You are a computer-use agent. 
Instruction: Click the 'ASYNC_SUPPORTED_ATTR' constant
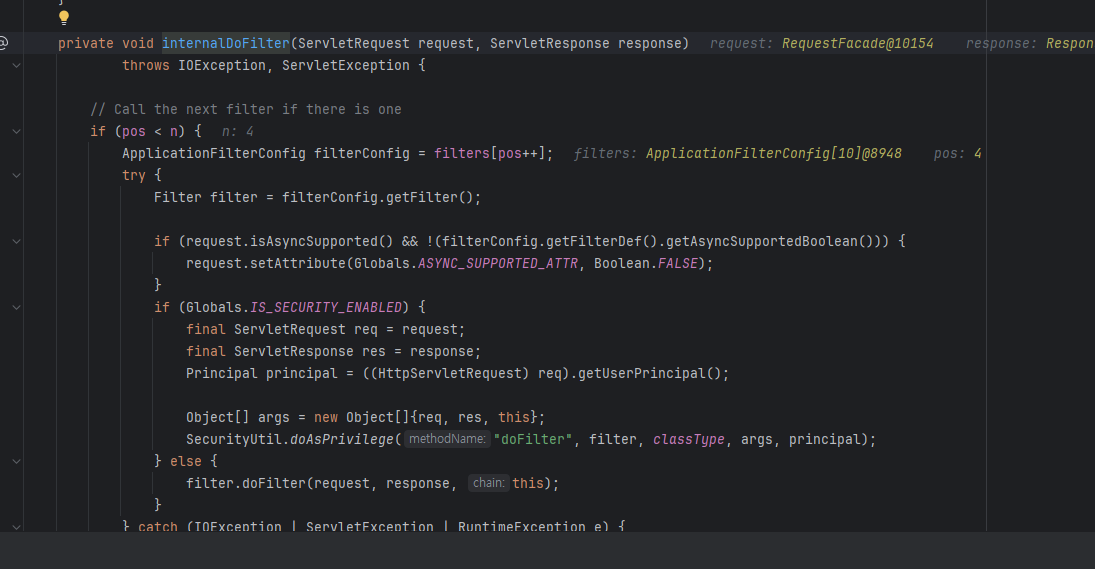point(498,263)
